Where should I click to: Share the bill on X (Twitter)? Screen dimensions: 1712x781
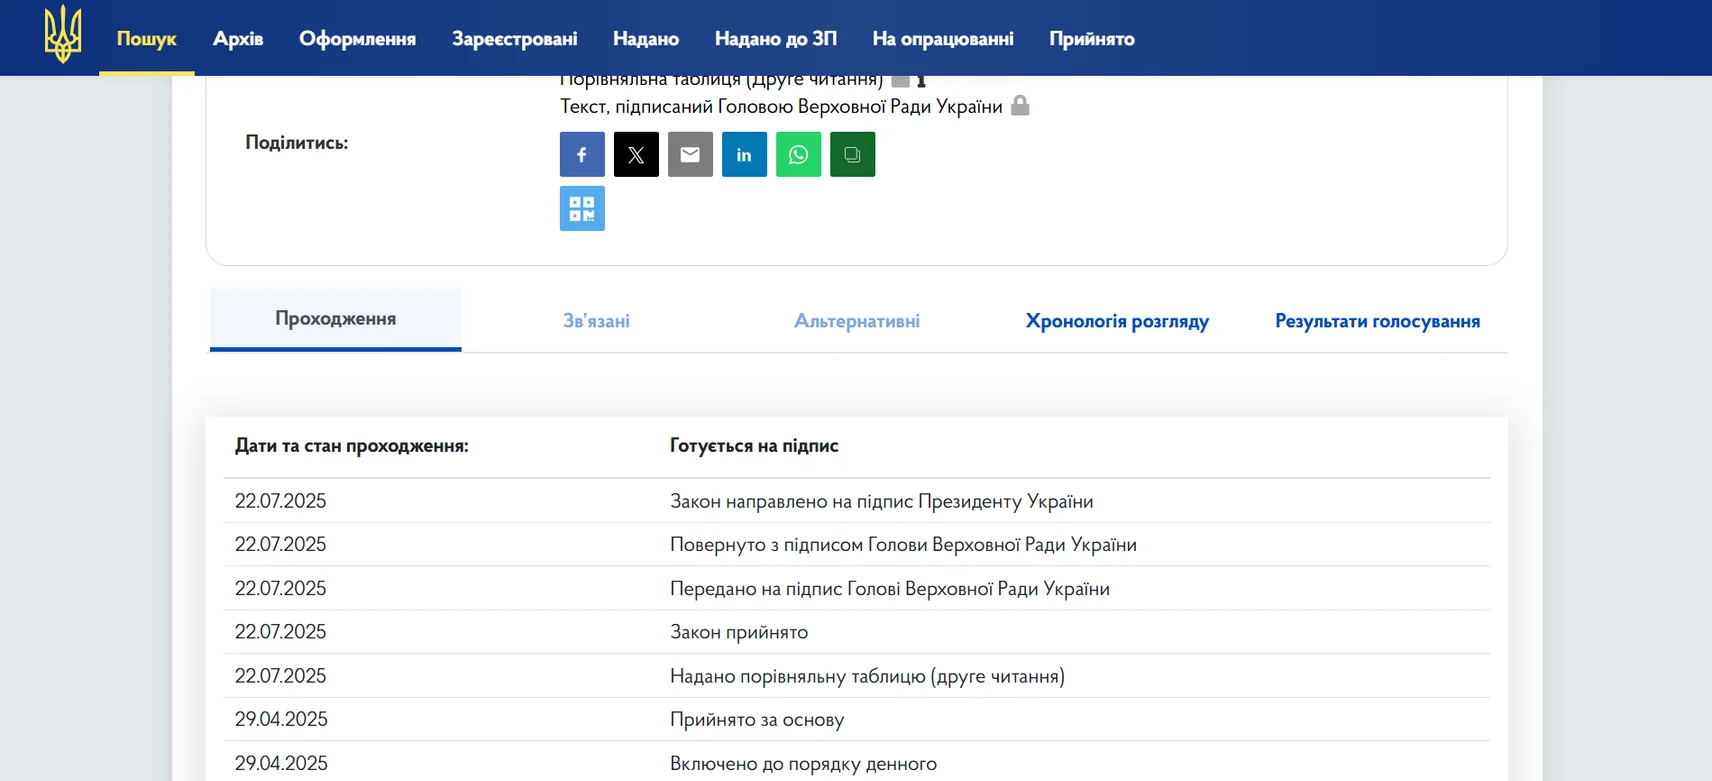click(636, 155)
